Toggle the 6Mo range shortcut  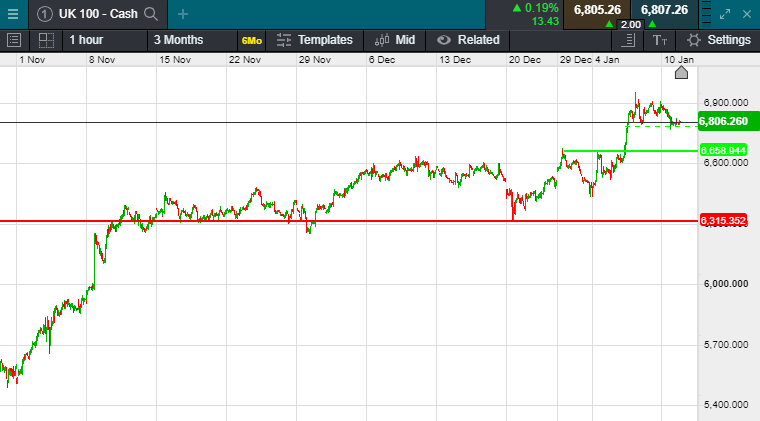click(x=251, y=40)
